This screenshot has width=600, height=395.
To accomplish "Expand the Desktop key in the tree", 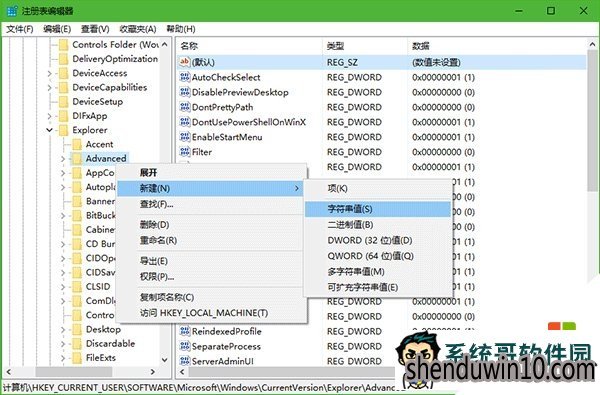I will [x=63, y=330].
